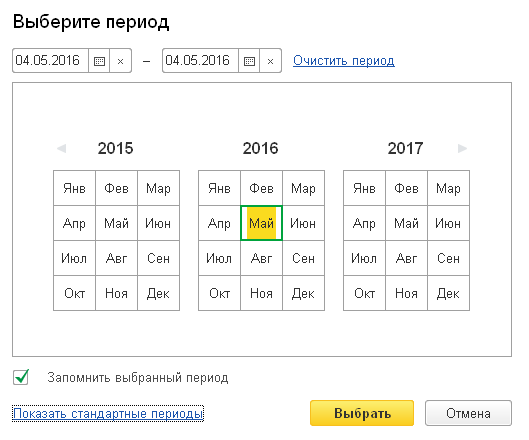Select Июн in 2016
This screenshot has height=440, width=529.
coord(303,223)
